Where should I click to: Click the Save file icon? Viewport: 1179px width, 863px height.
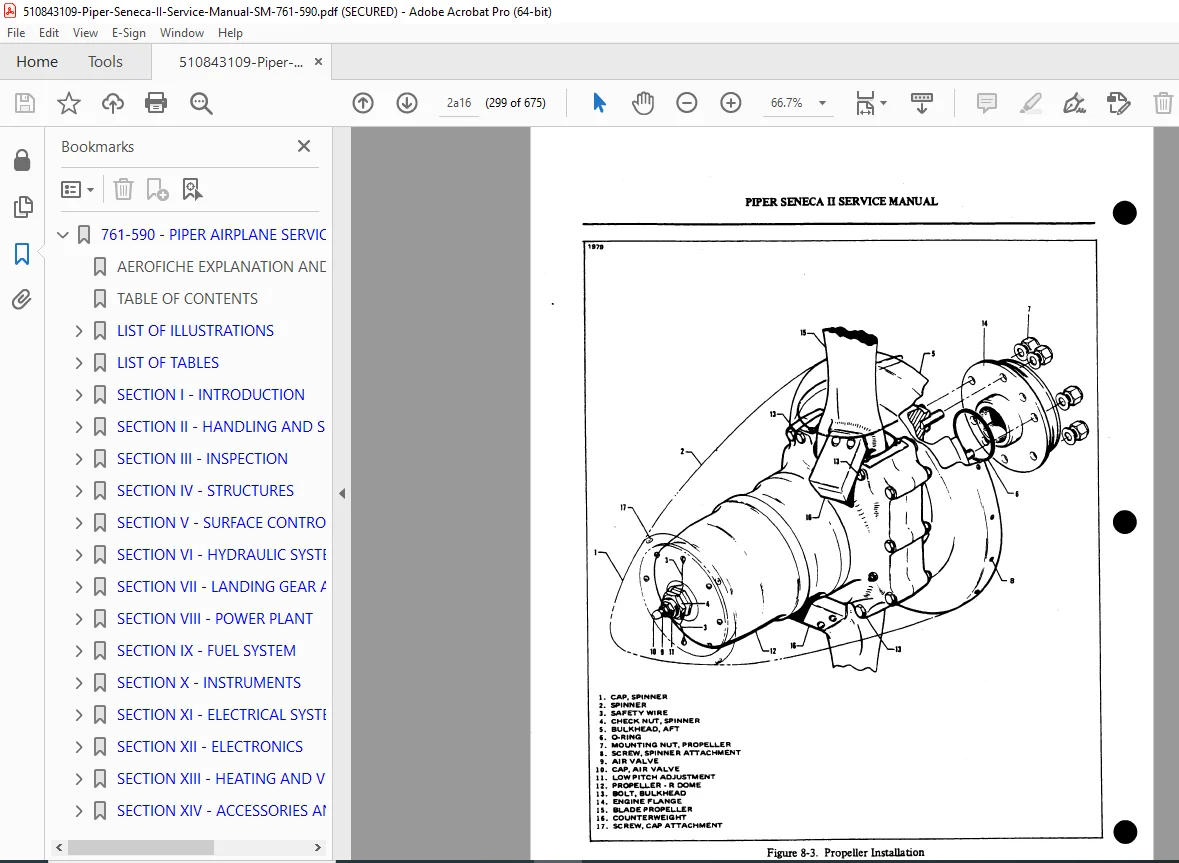(x=25, y=103)
